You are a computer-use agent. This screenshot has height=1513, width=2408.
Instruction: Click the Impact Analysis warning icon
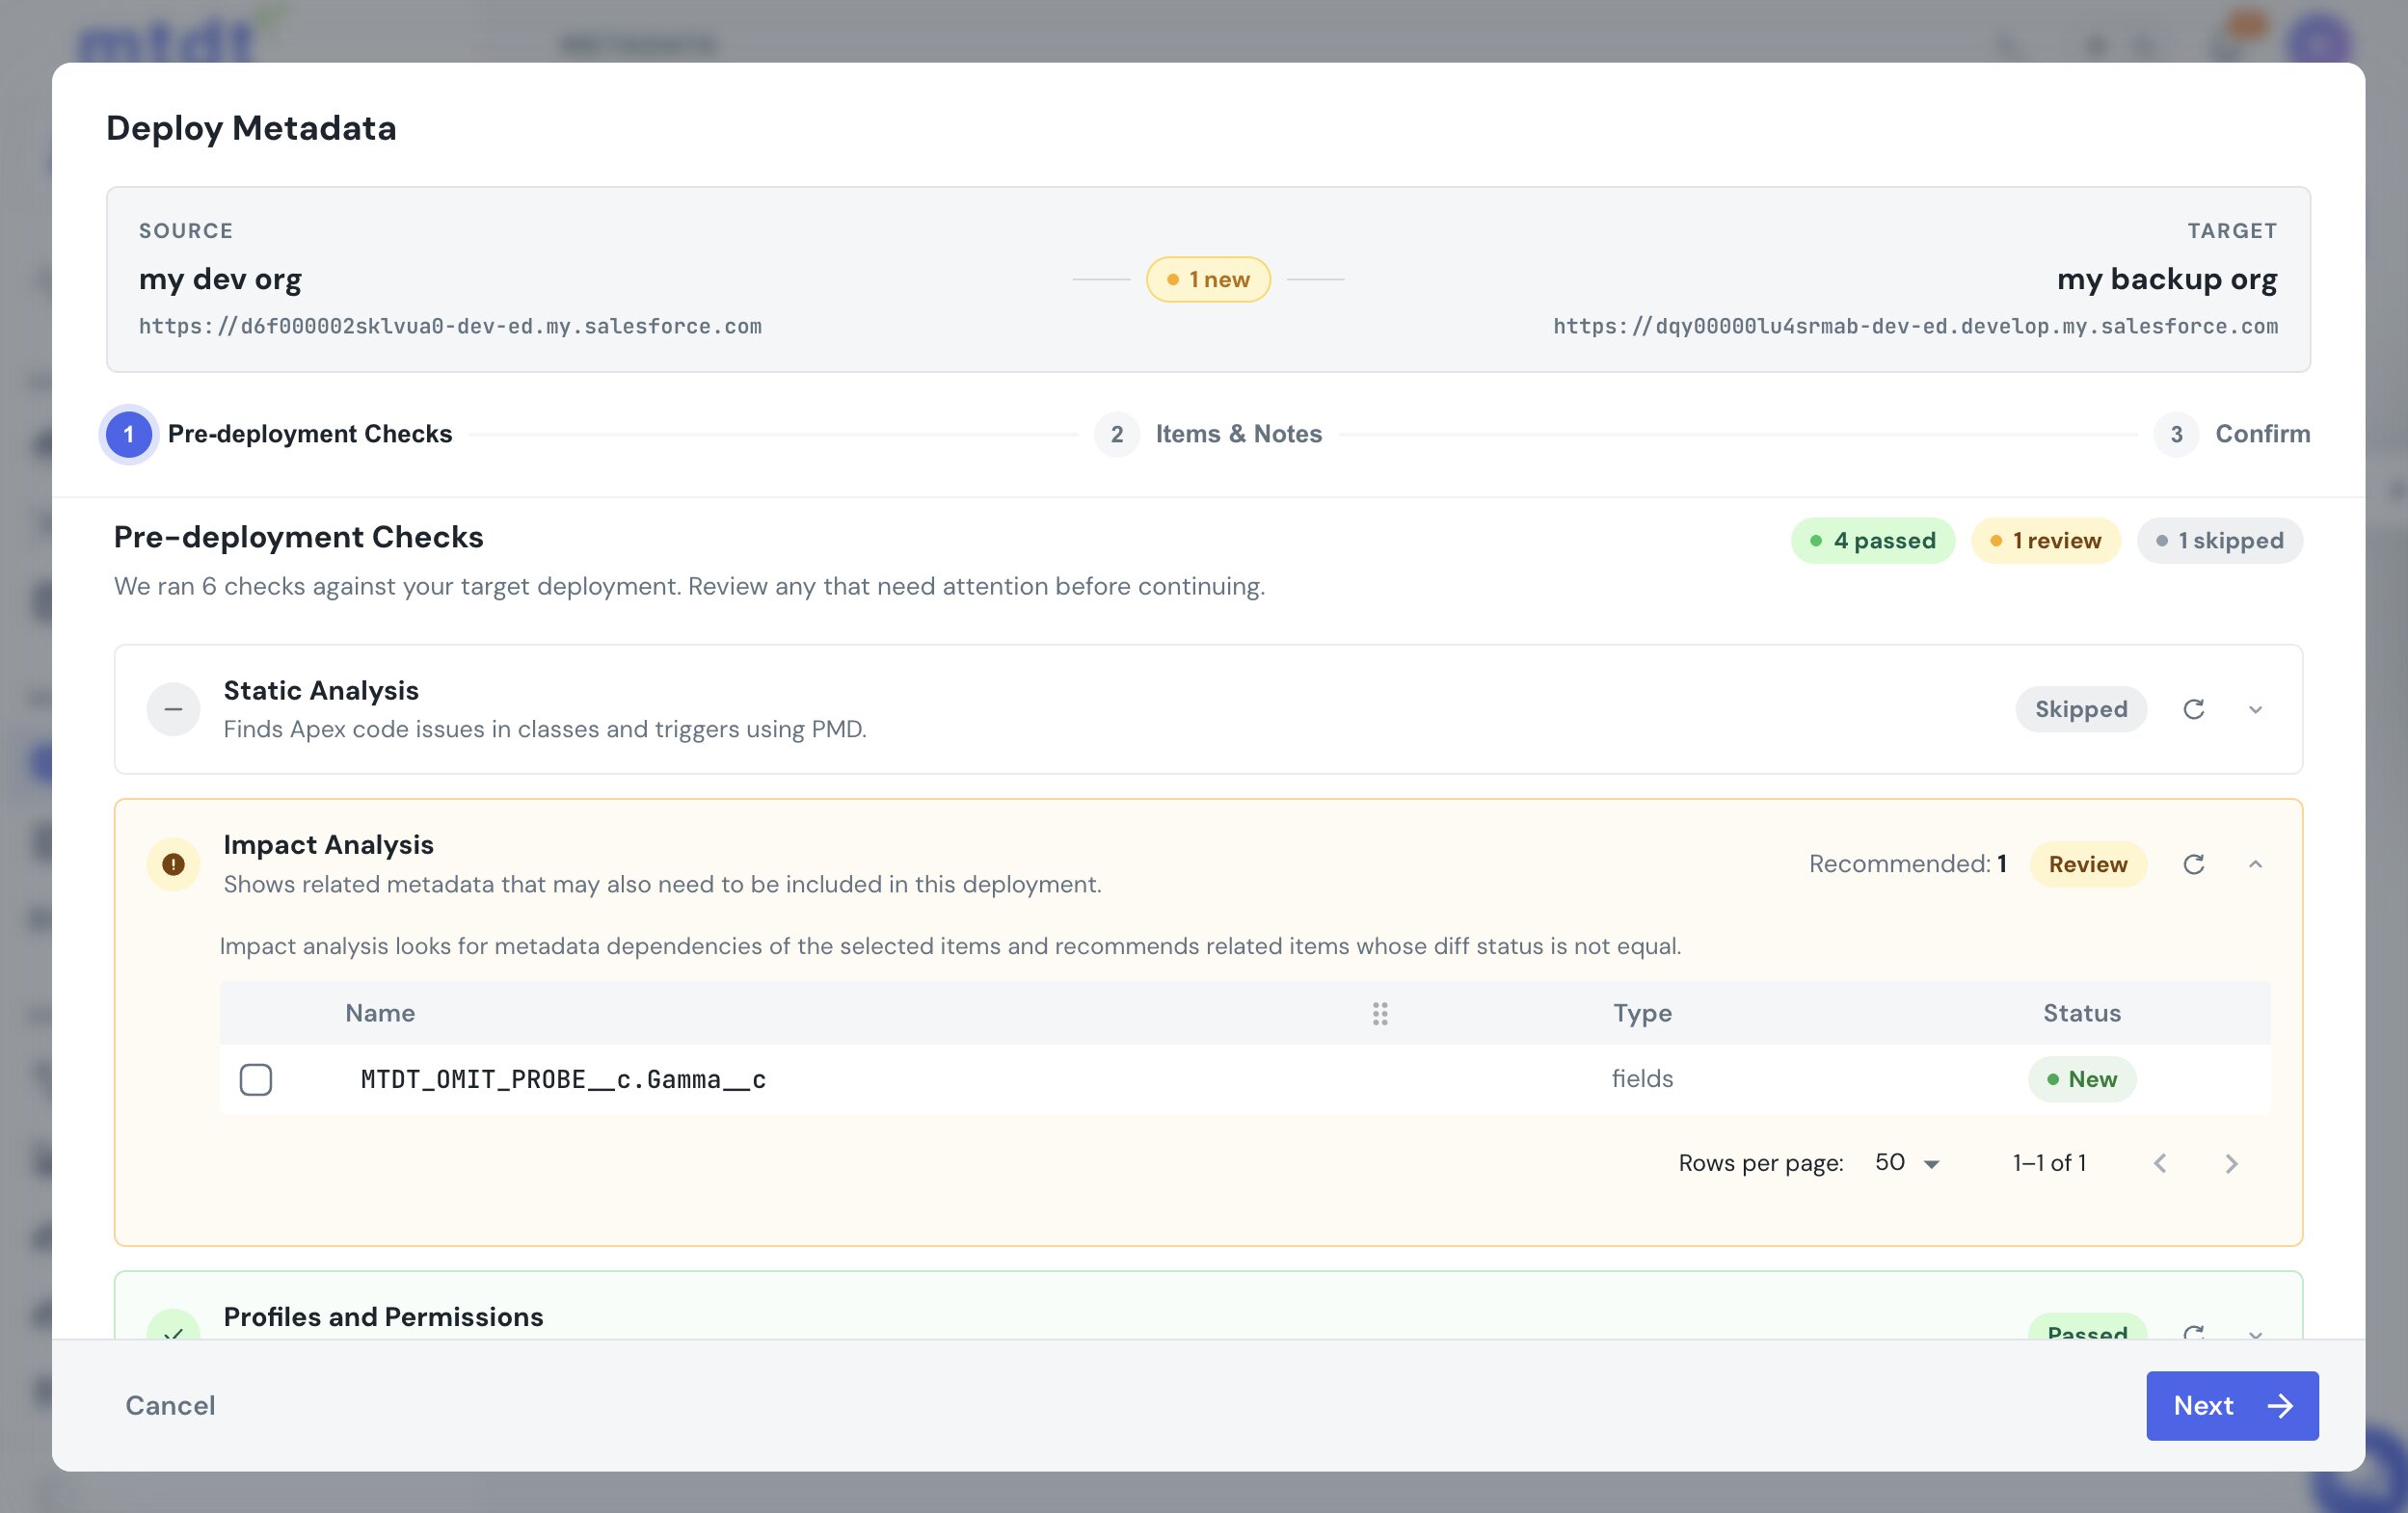pos(173,864)
